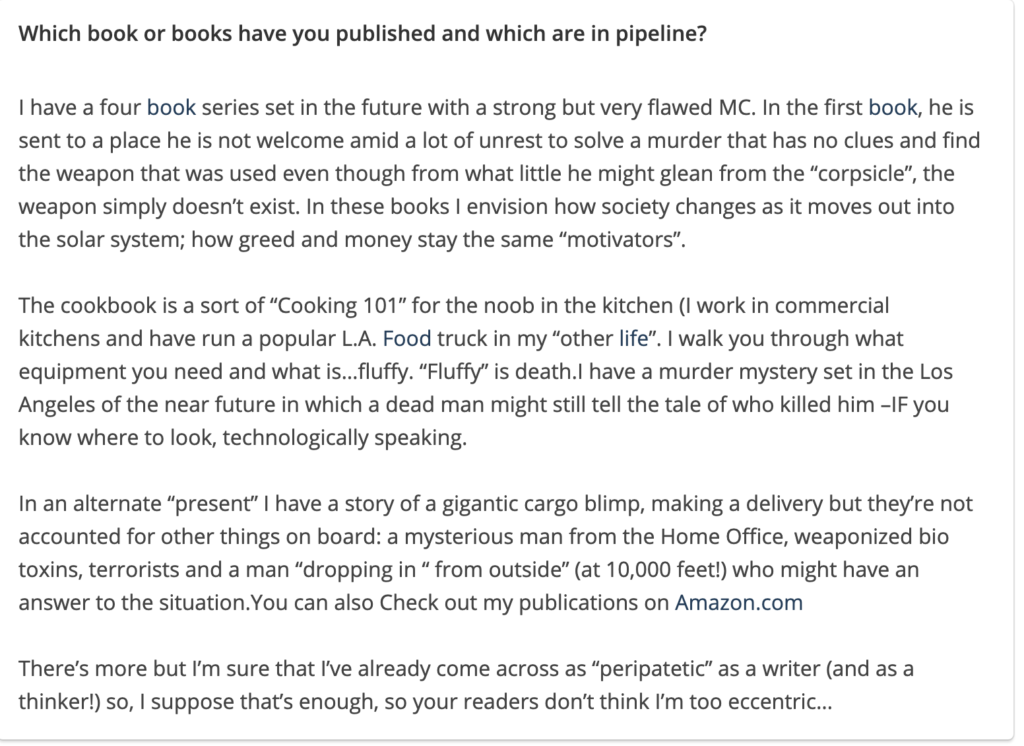
Task: Open the "life" link in "other life"
Action: (633, 338)
